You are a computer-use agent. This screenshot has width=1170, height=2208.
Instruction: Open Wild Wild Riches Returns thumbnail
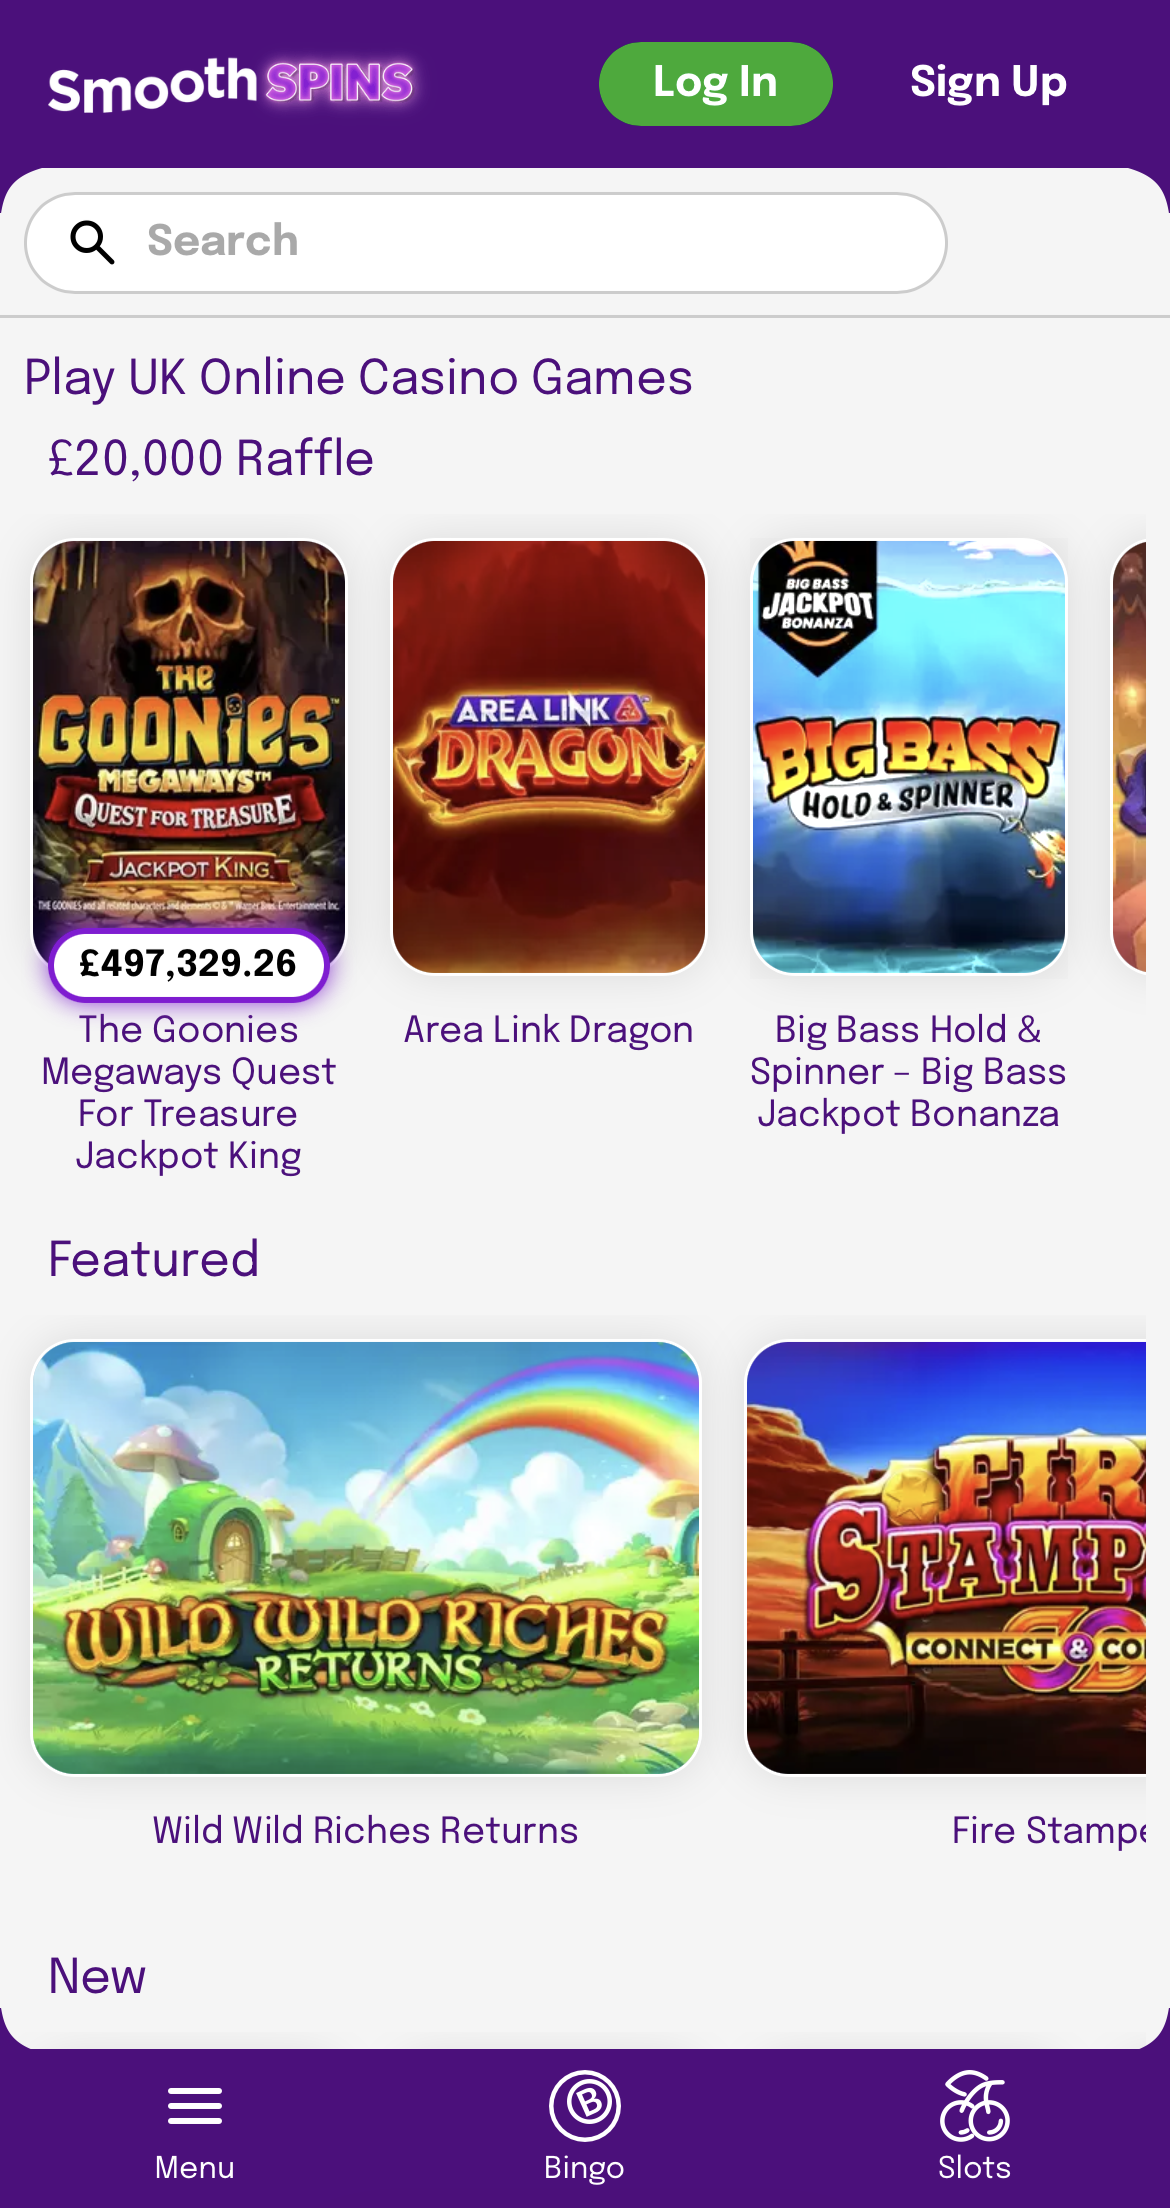(x=366, y=1558)
